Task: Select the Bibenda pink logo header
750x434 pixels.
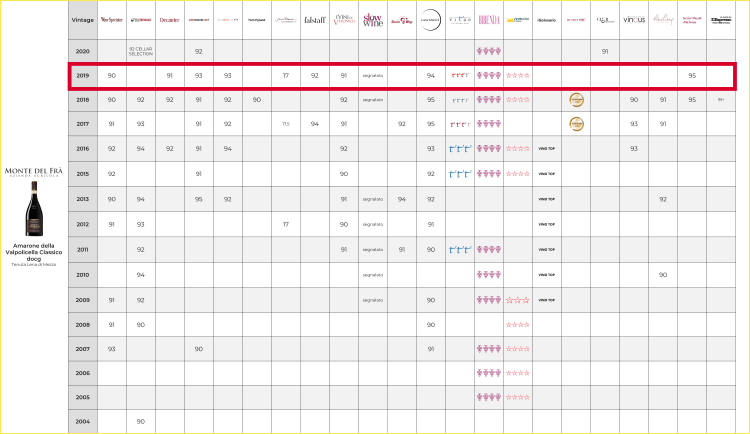Action: point(489,20)
